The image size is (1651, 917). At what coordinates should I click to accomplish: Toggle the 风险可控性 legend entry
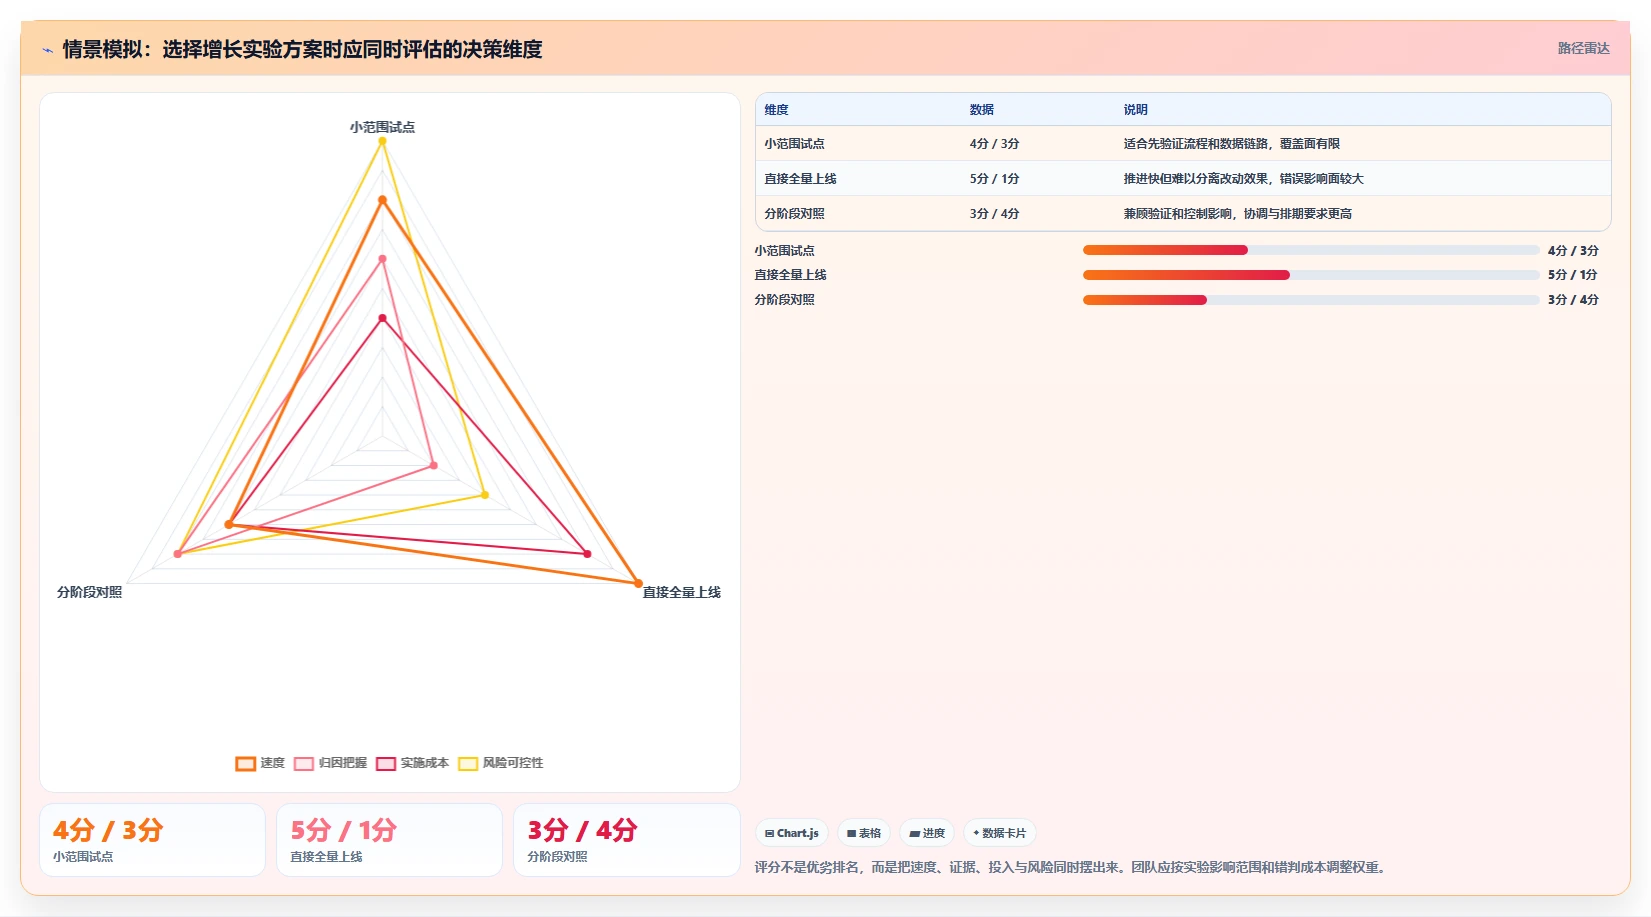click(501, 763)
